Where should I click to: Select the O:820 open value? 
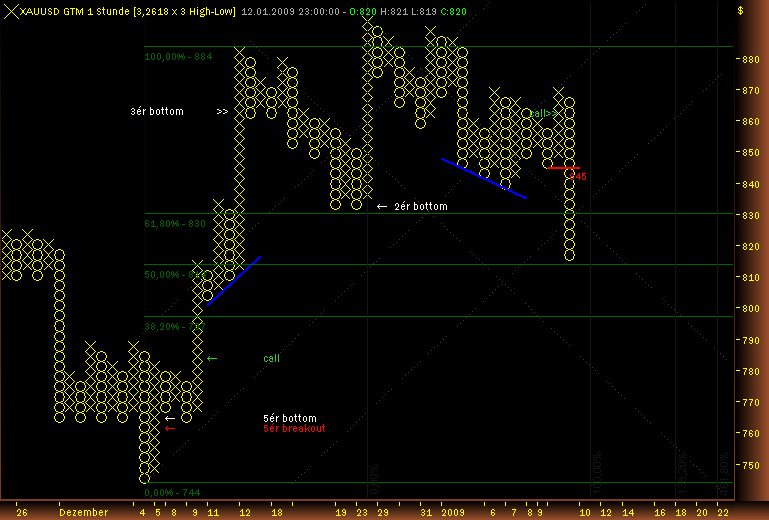click(363, 11)
